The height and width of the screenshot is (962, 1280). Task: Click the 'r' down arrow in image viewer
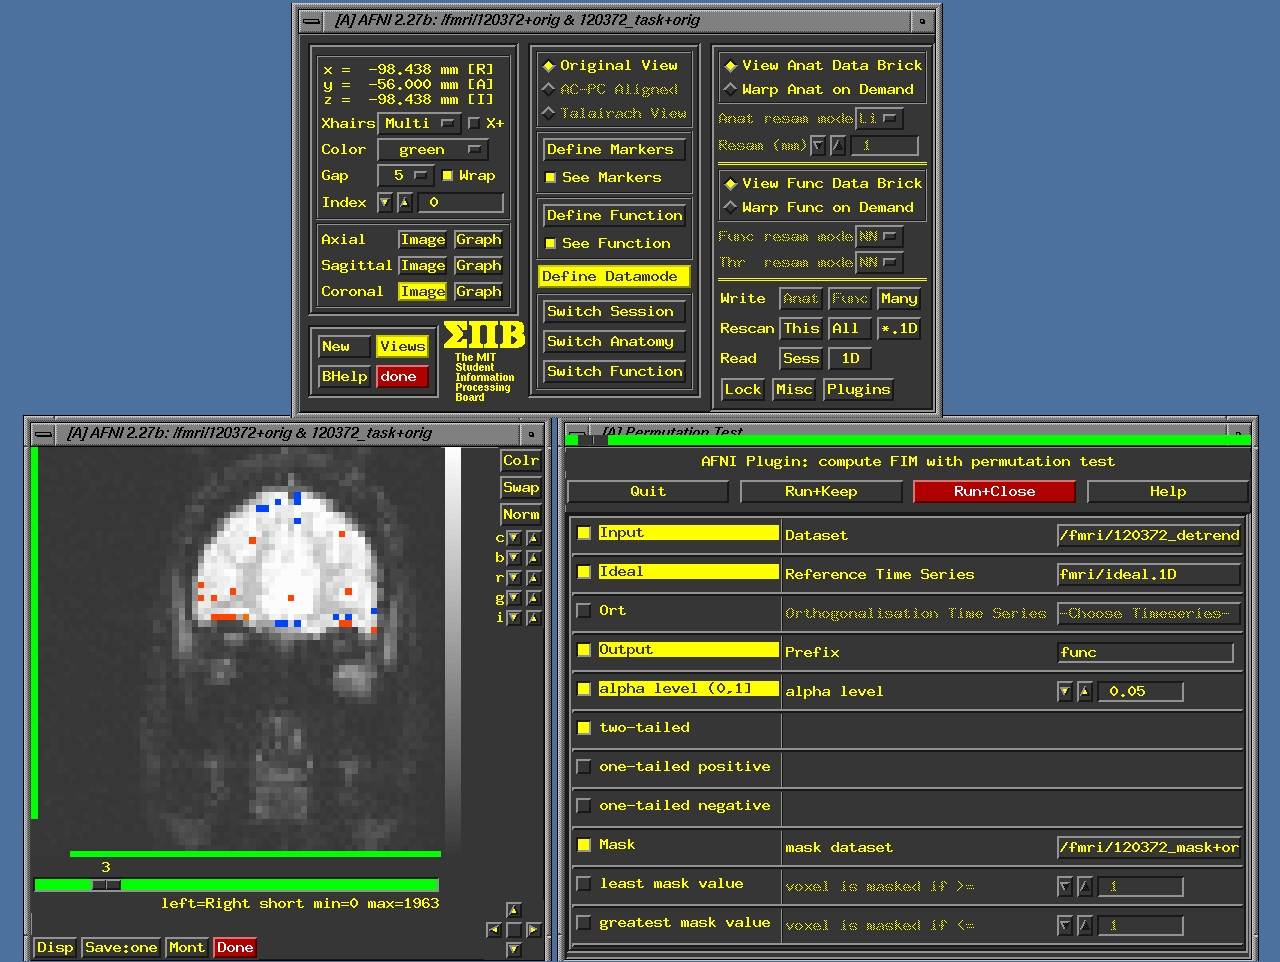pyautogui.click(x=514, y=578)
